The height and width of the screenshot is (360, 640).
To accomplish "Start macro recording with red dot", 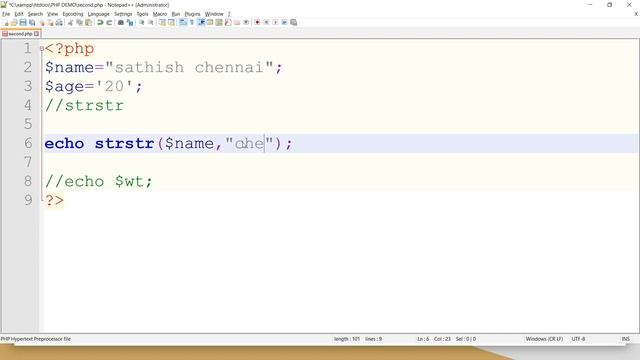I will pos(257,22).
